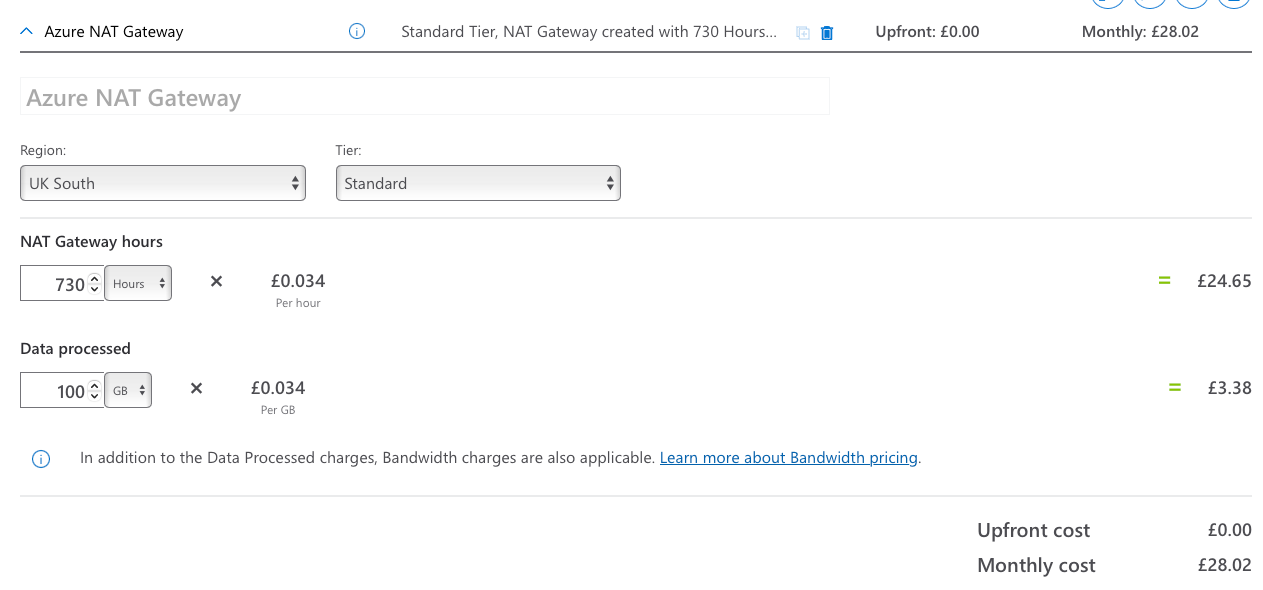The image size is (1263, 590).
Task: Click the Azure NAT Gateway header title
Action: coord(114,32)
